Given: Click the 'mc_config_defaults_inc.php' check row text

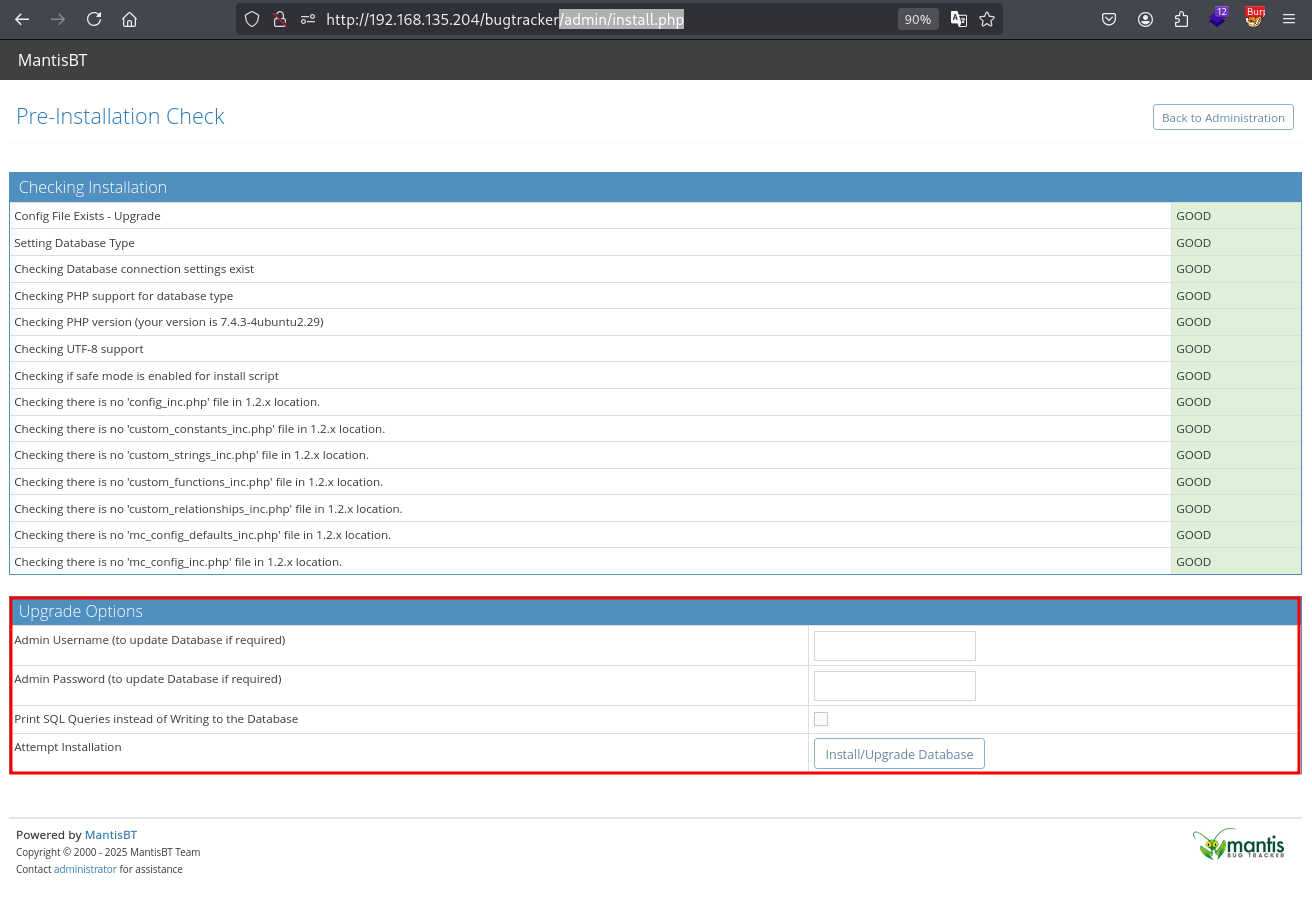Looking at the screenshot, I should (x=203, y=535).
